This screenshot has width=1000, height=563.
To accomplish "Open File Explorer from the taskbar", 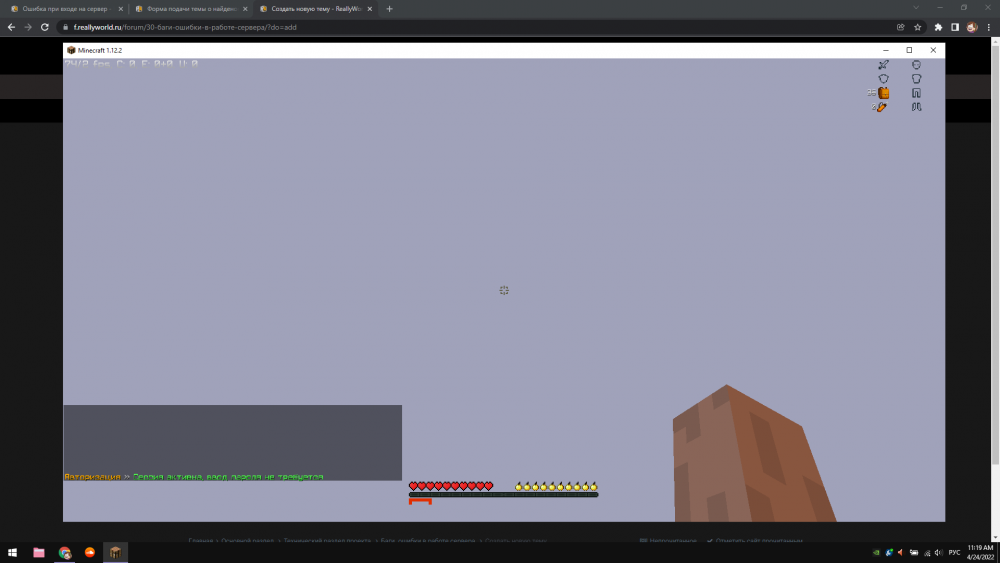I will [x=39, y=553].
